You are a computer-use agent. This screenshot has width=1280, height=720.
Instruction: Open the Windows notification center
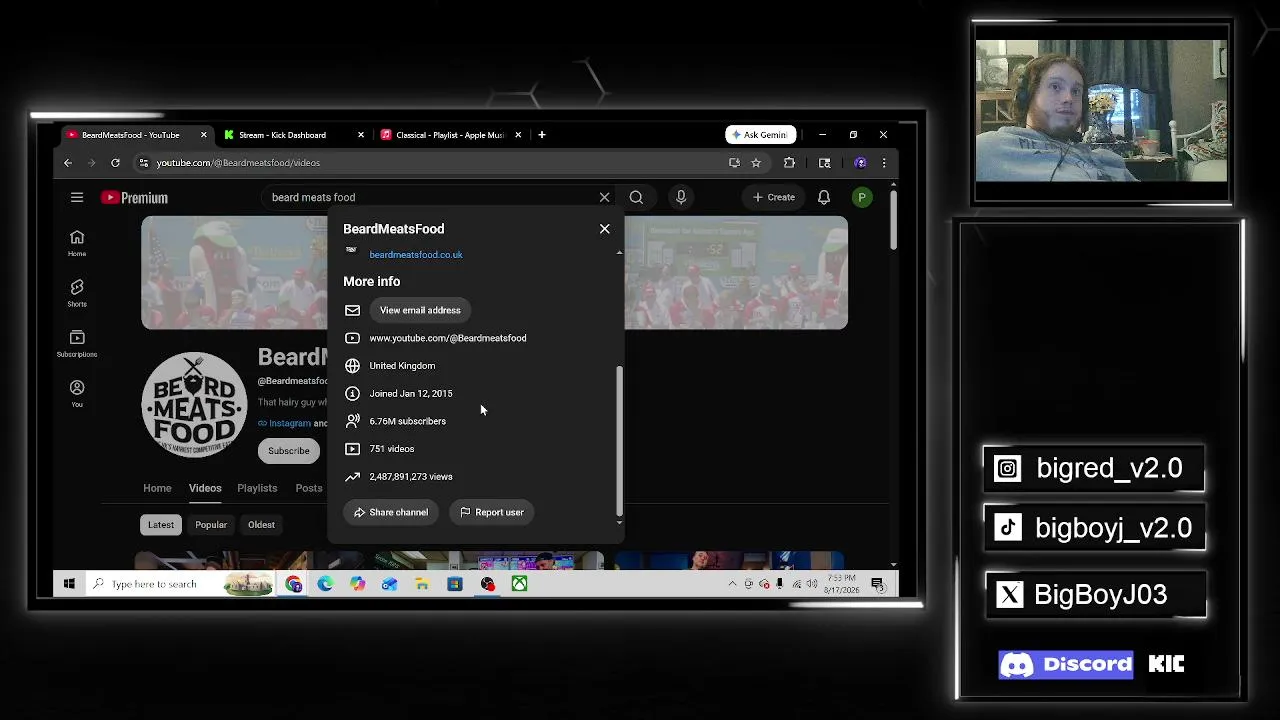coord(877,584)
